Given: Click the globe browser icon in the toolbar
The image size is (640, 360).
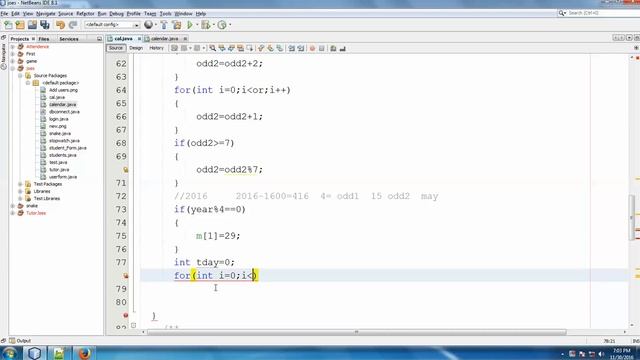Looking at the screenshot, I should point(149,25).
